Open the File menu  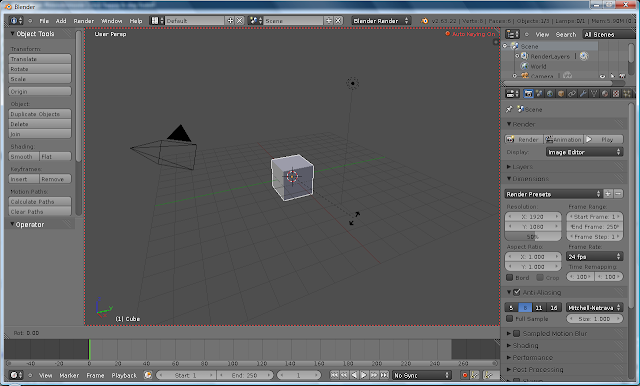[44, 21]
